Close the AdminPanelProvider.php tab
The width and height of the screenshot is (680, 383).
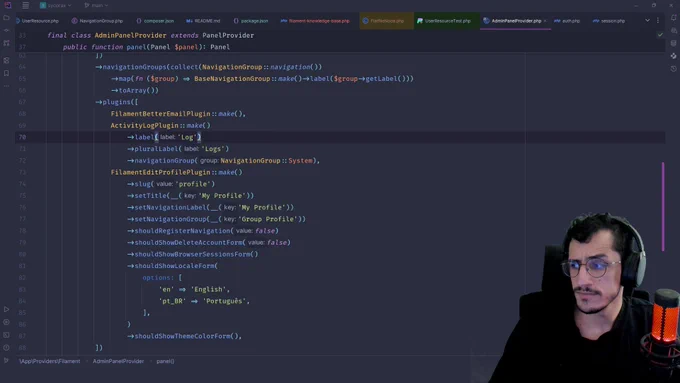pyautogui.click(x=545, y=21)
